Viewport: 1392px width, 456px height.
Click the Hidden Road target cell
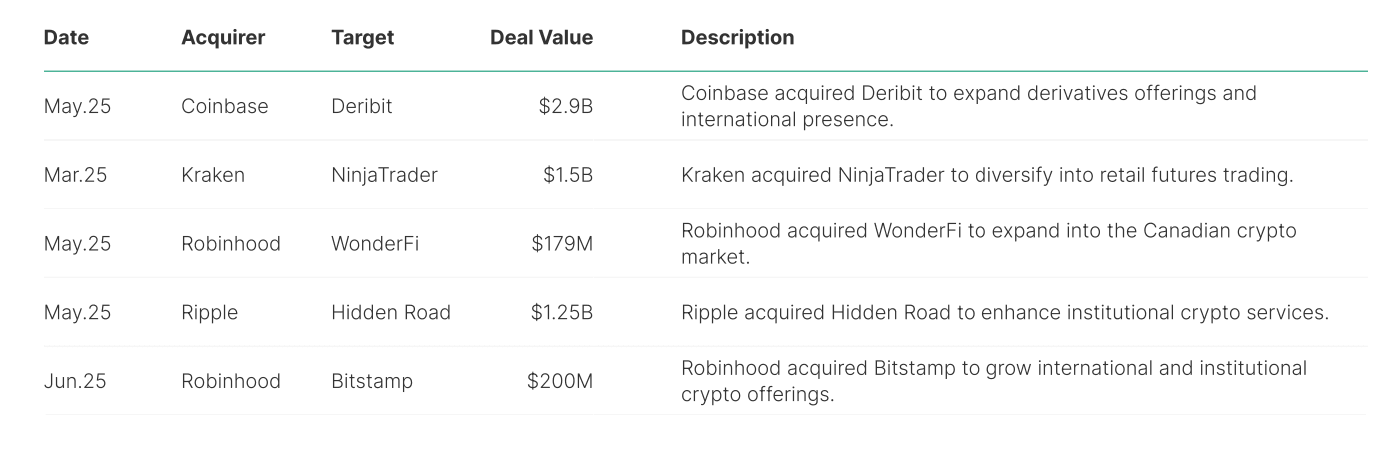(391, 312)
